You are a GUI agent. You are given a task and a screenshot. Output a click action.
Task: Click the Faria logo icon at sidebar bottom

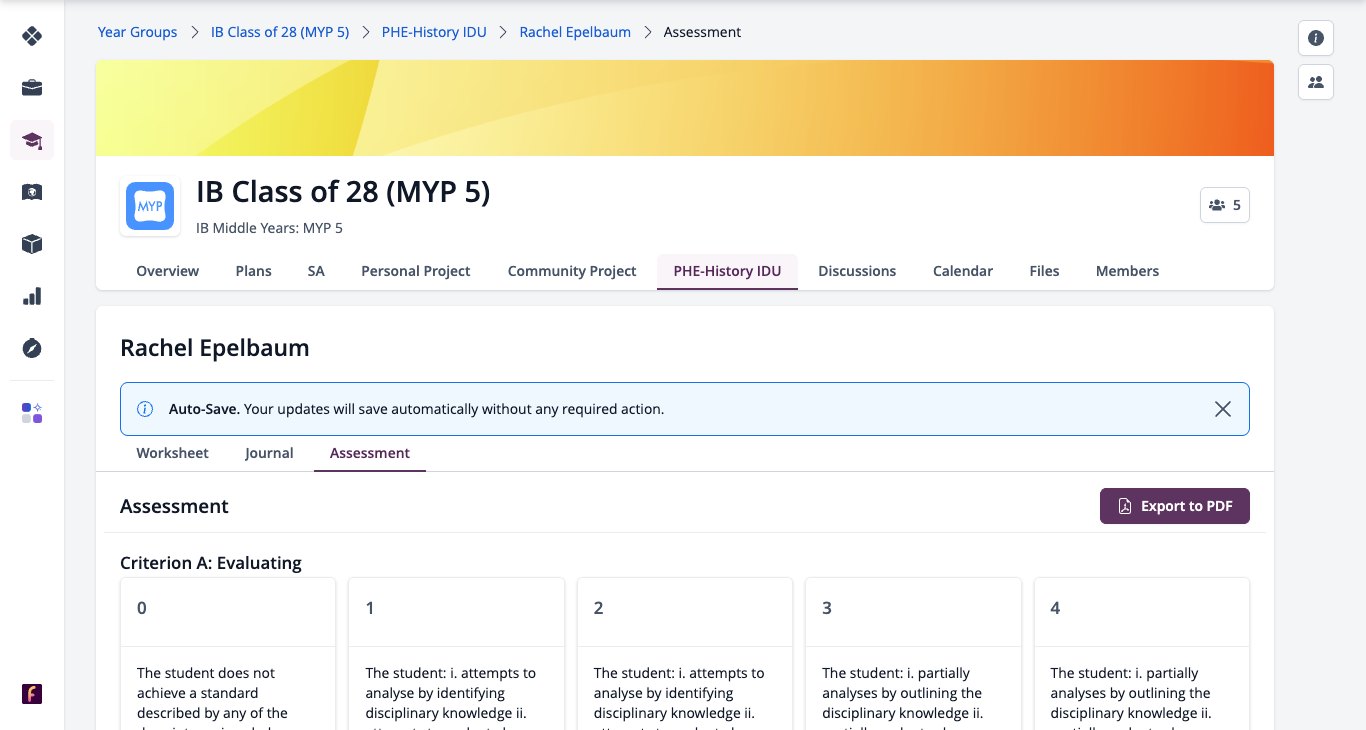(x=32, y=694)
